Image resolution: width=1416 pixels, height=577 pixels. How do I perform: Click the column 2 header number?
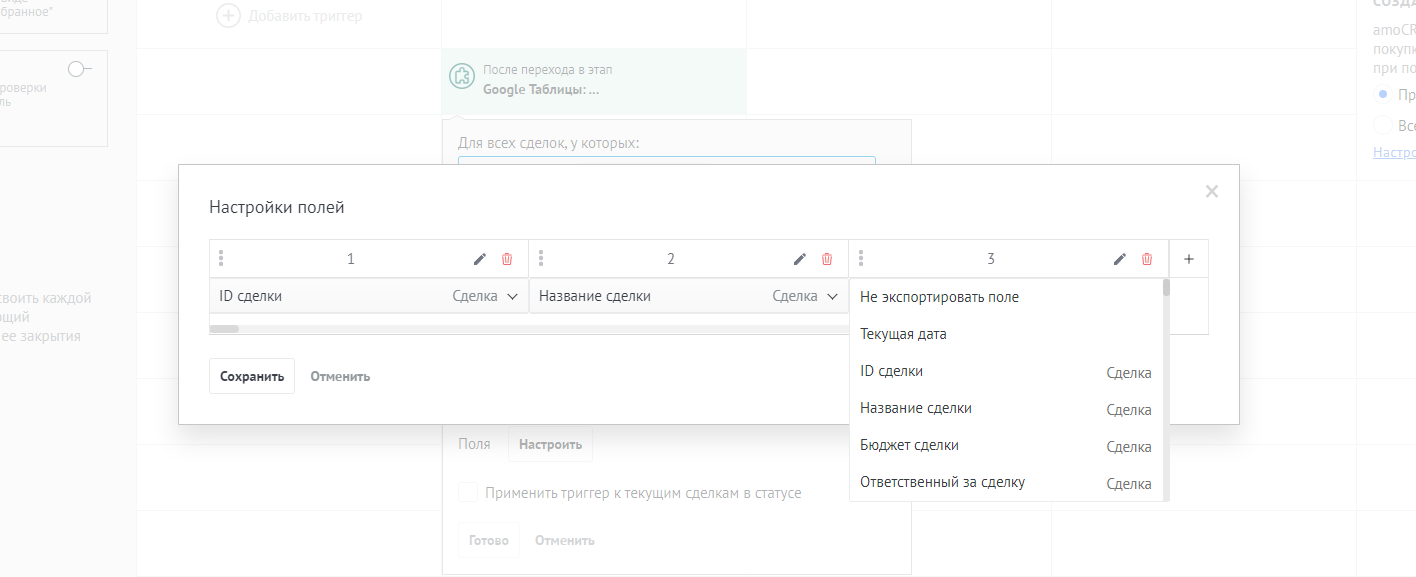point(671,259)
